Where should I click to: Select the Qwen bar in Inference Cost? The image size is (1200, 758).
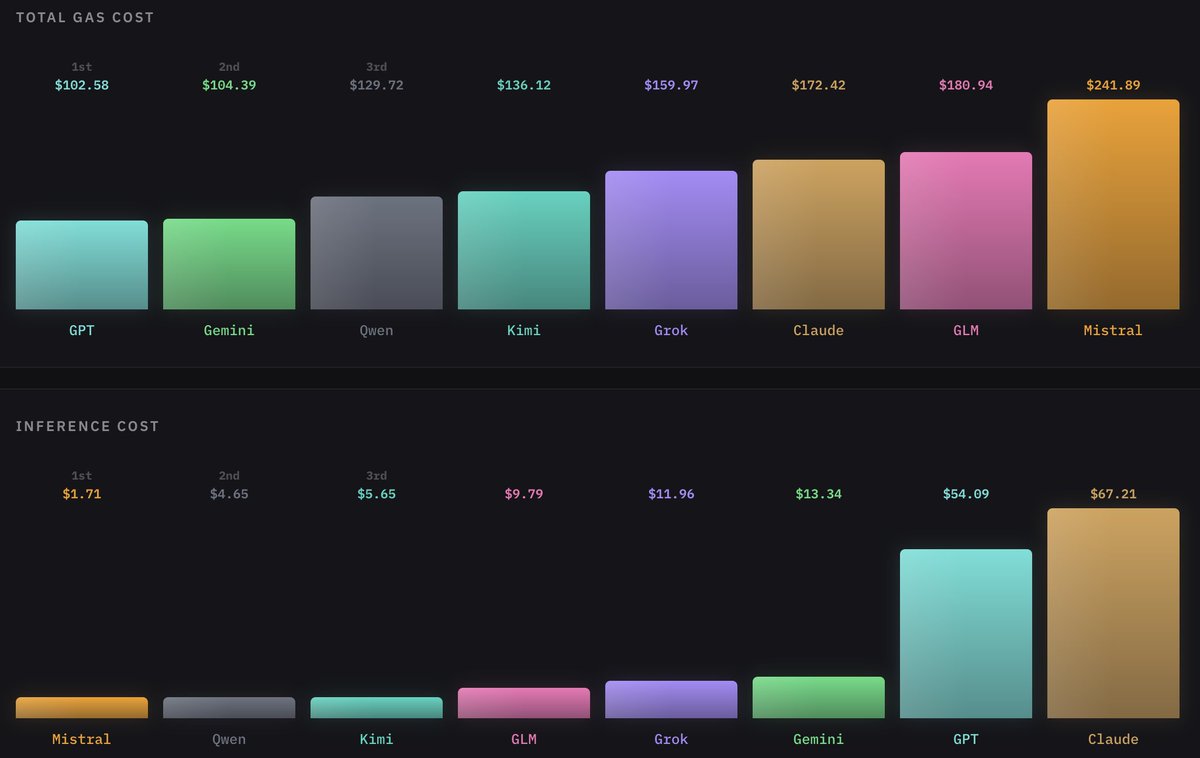(x=229, y=708)
